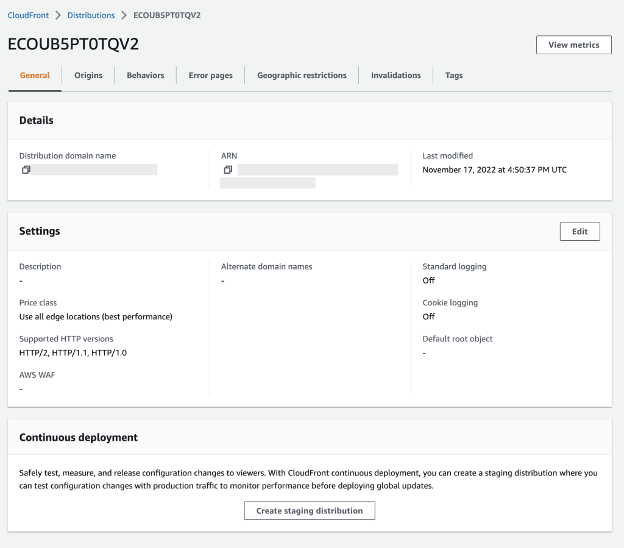This screenshot has height=548, width=624.
Task: Click Create staging distribution button
Action: pos(309,510)
